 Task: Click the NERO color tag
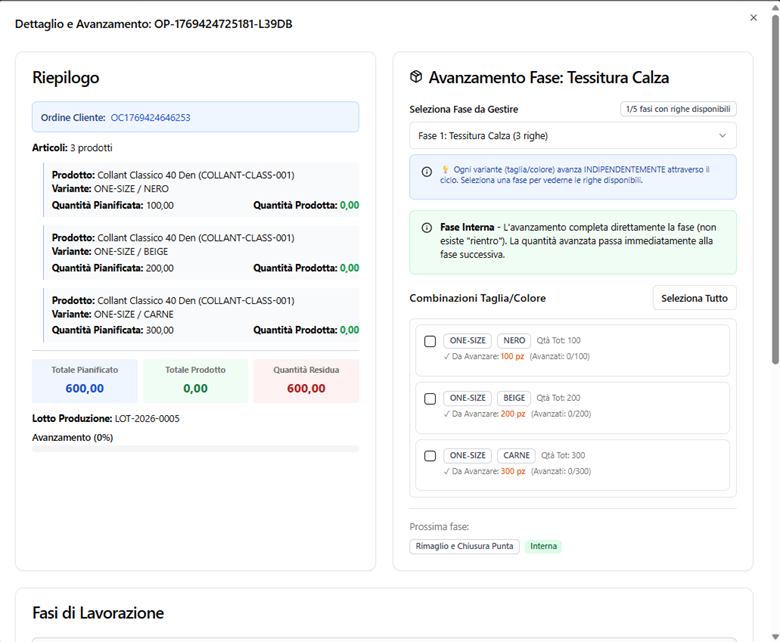514,341
